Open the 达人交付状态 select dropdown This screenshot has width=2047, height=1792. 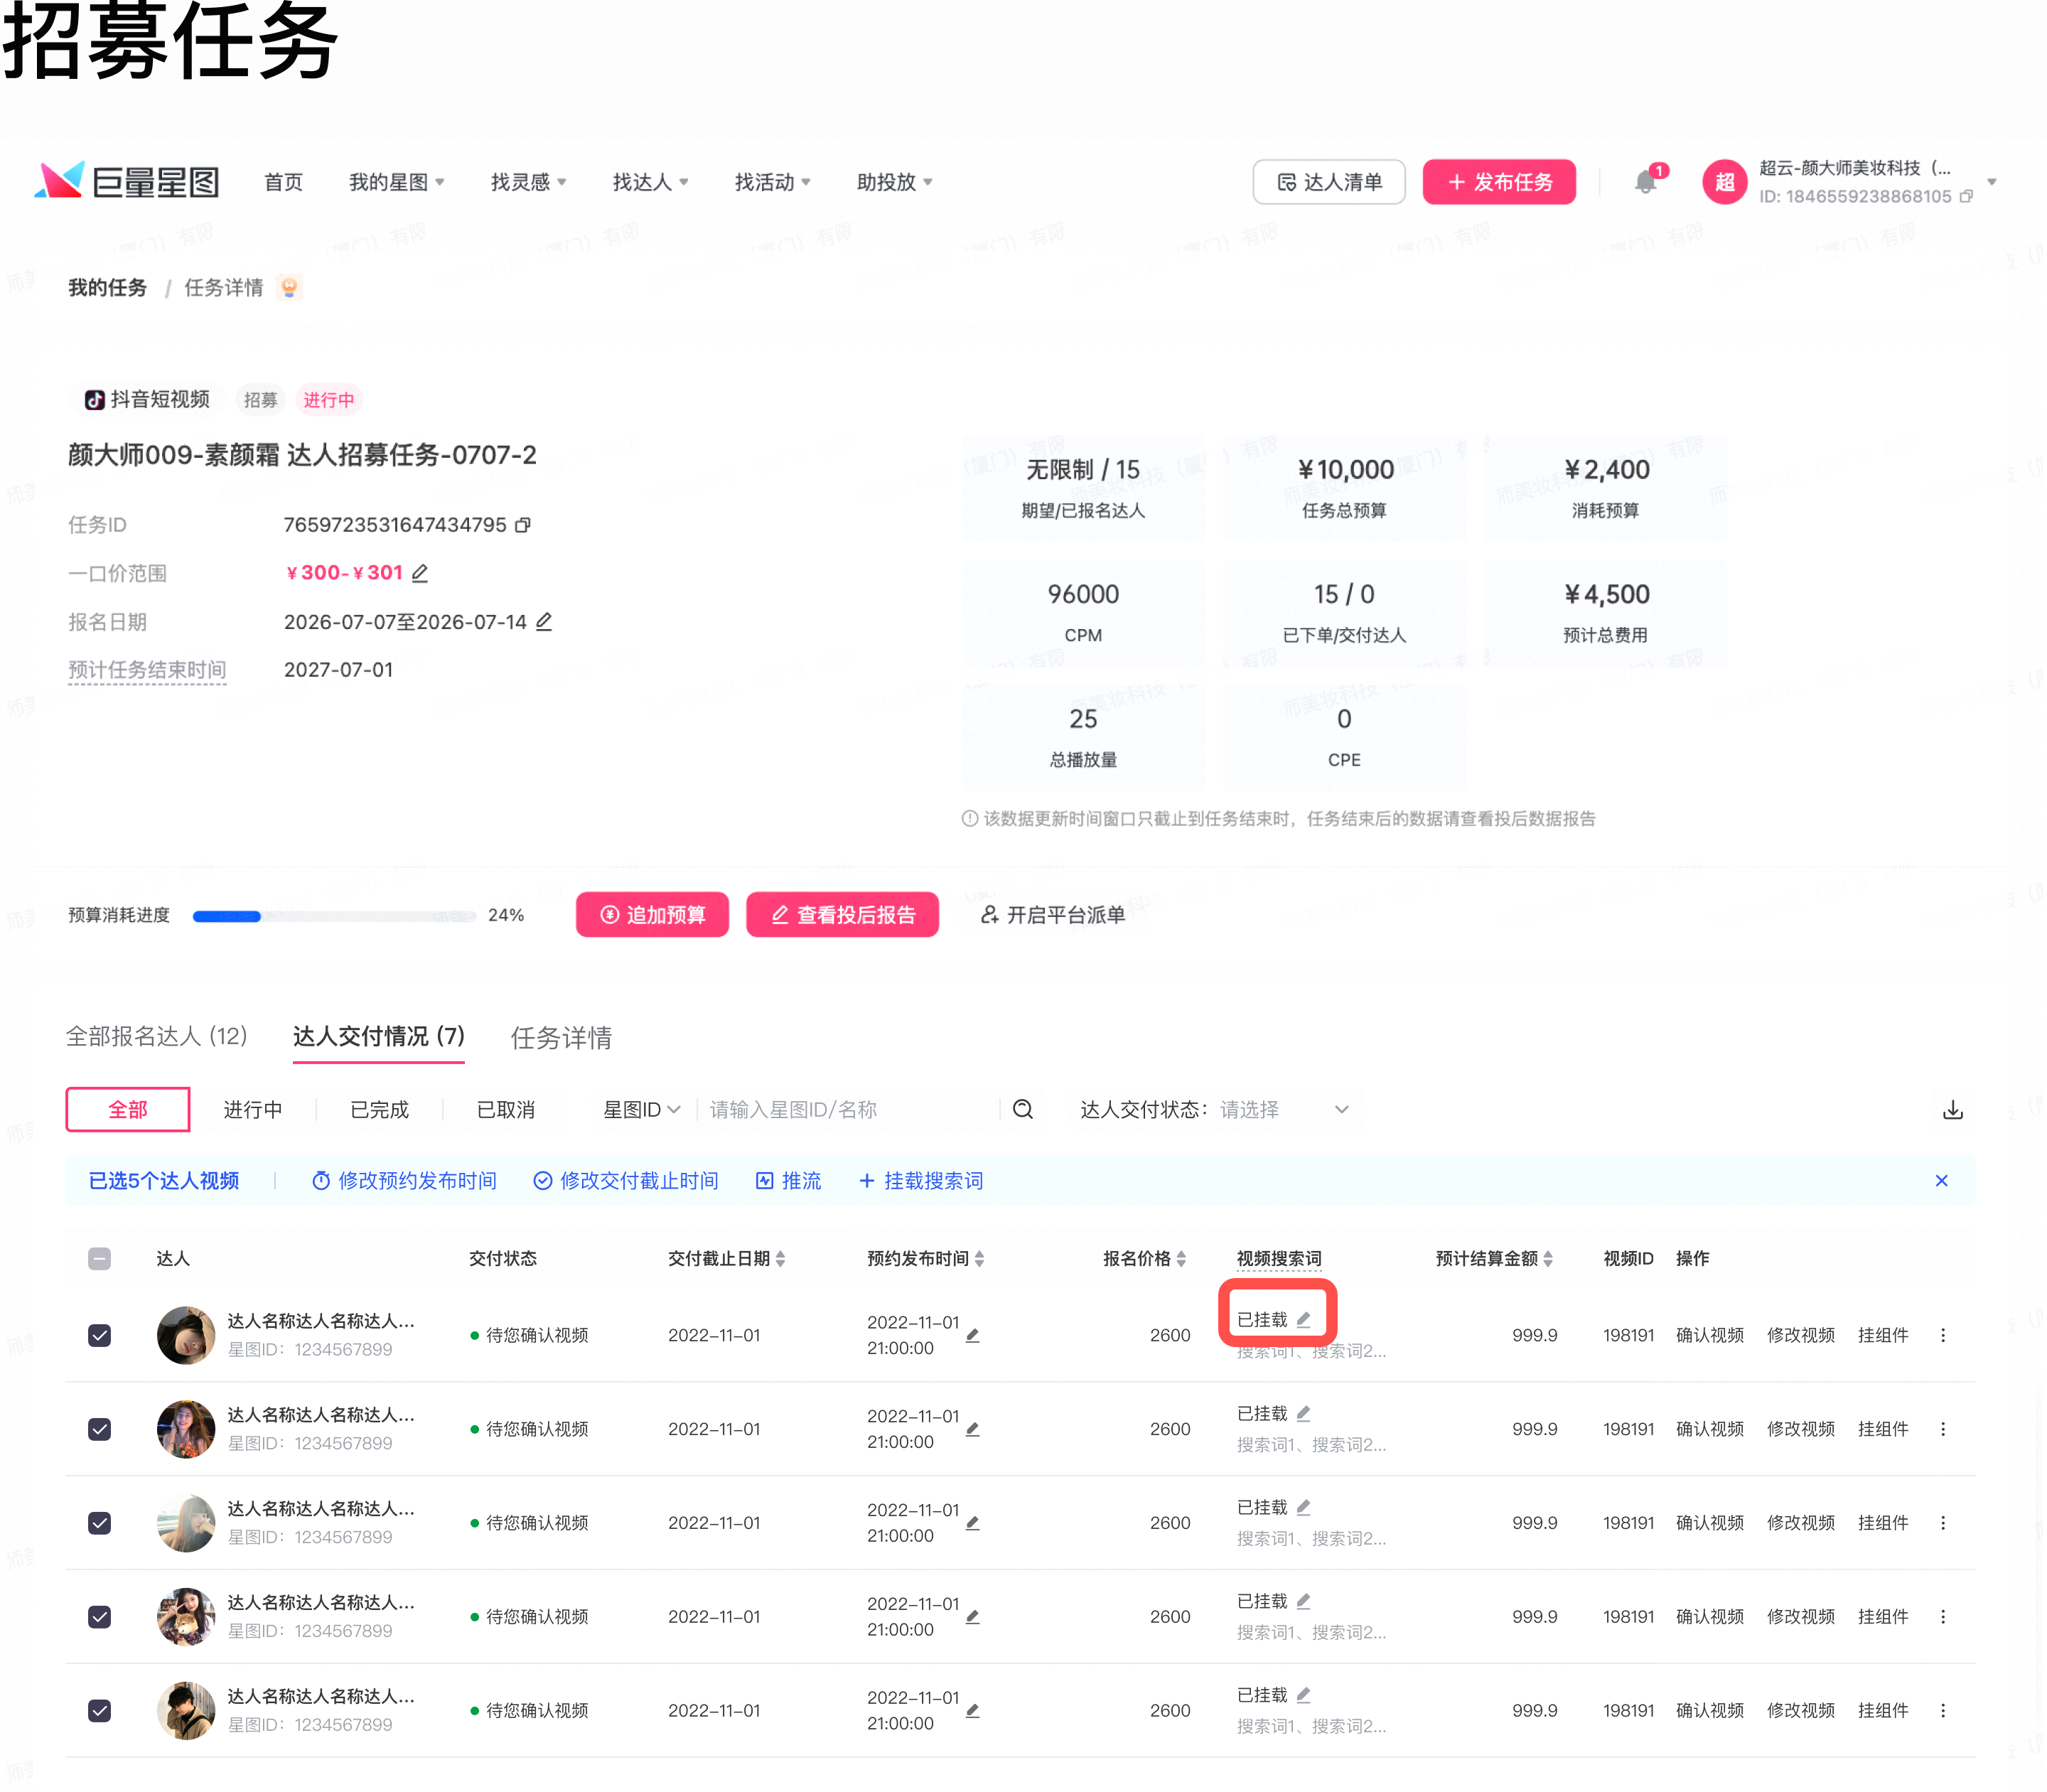point(1285,1109)
